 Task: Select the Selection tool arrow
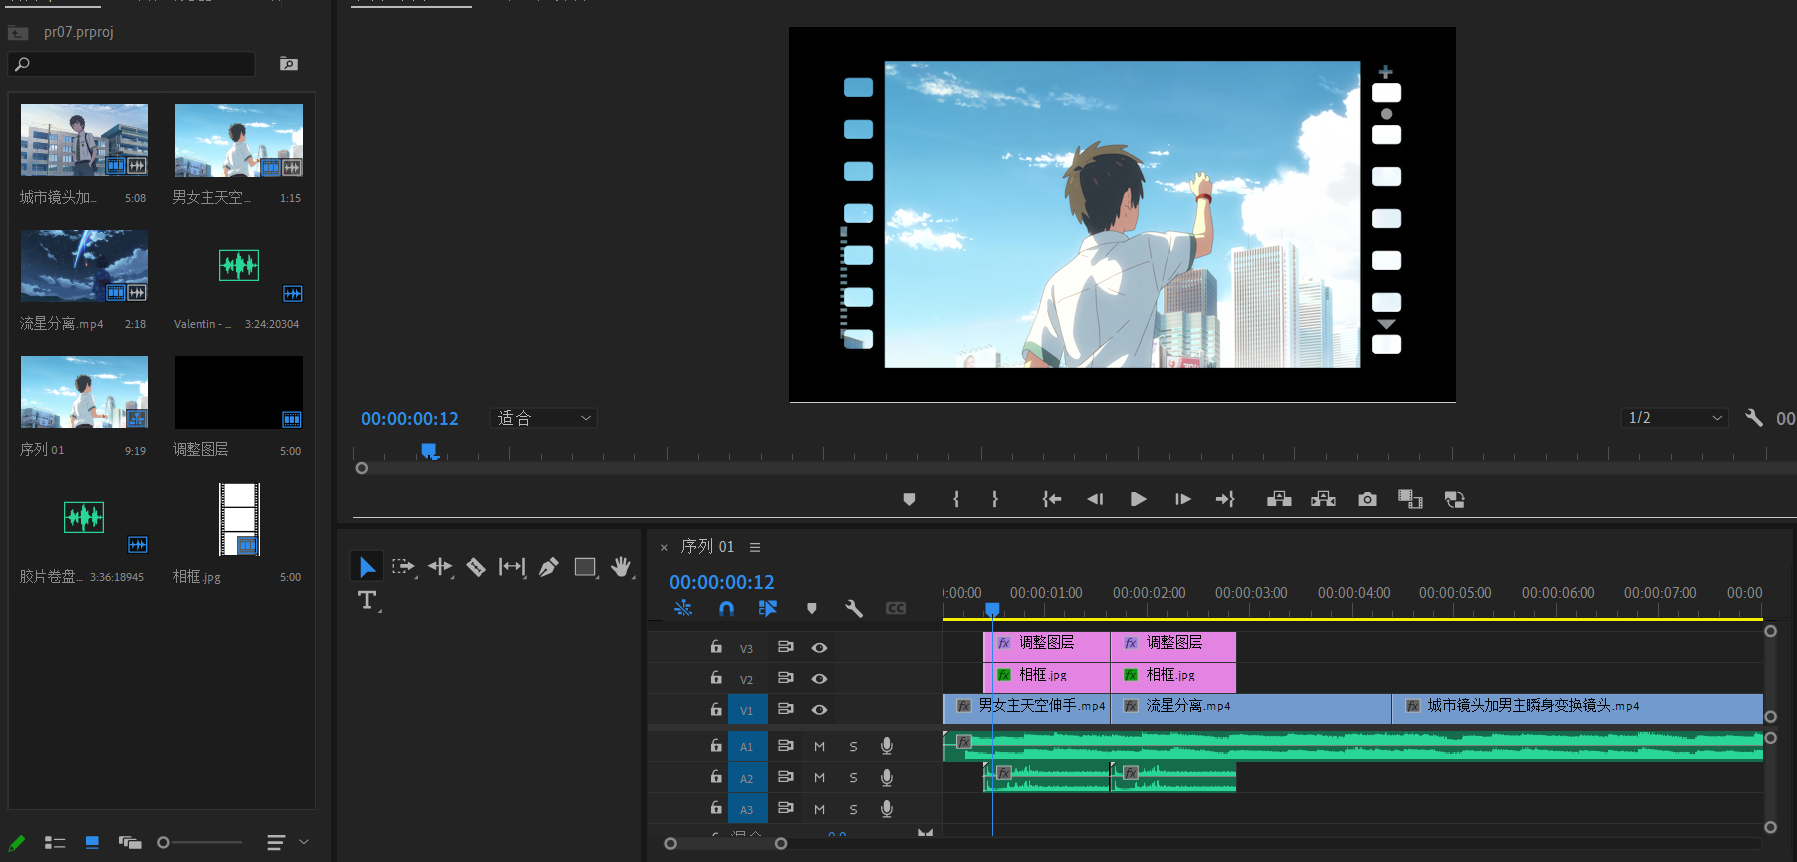367,567
